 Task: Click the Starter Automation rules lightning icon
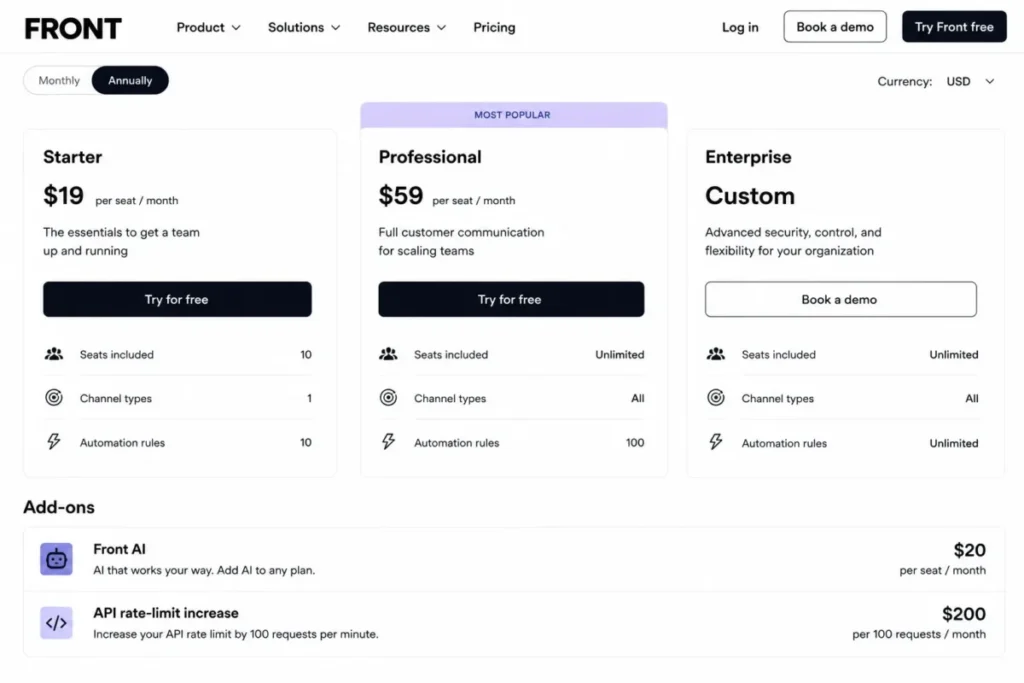click(x=54, y=441)
